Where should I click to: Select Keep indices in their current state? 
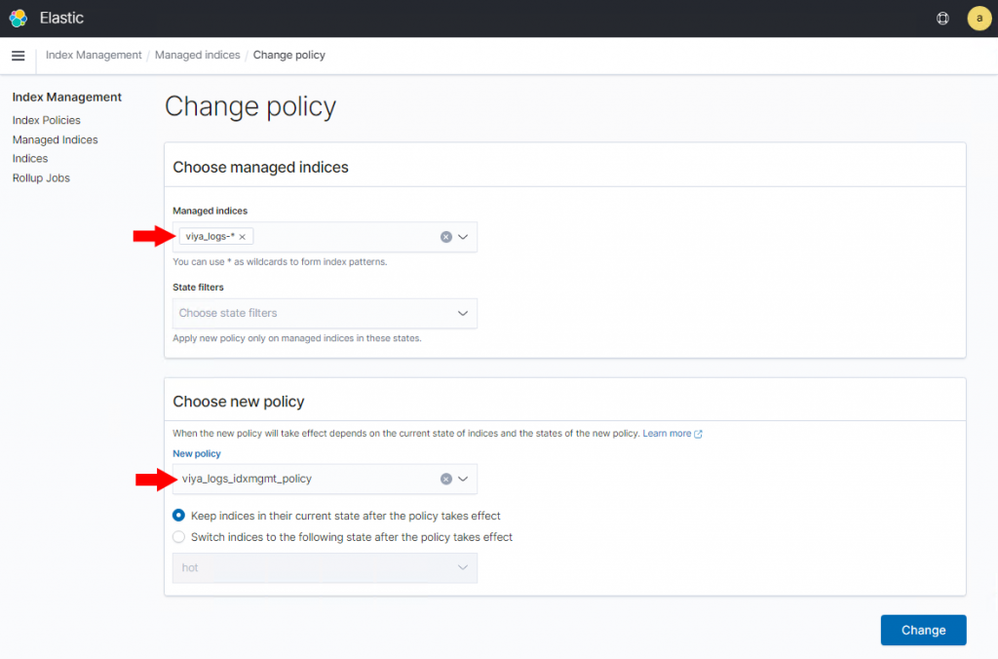(179, 516)
